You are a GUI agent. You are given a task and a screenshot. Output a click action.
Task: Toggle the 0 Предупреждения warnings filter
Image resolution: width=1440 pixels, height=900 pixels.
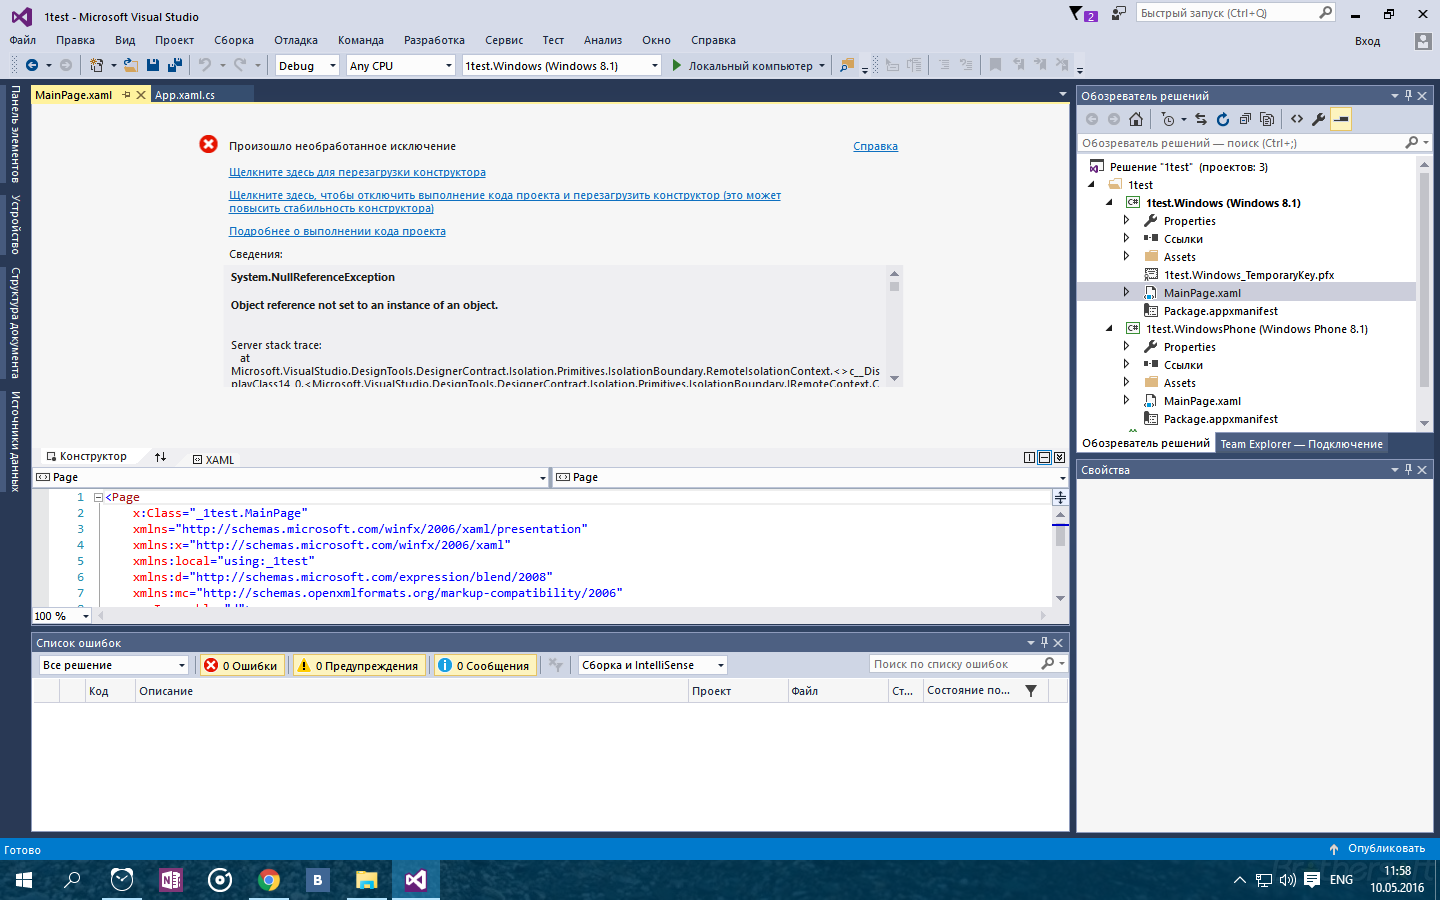[360, 665]
